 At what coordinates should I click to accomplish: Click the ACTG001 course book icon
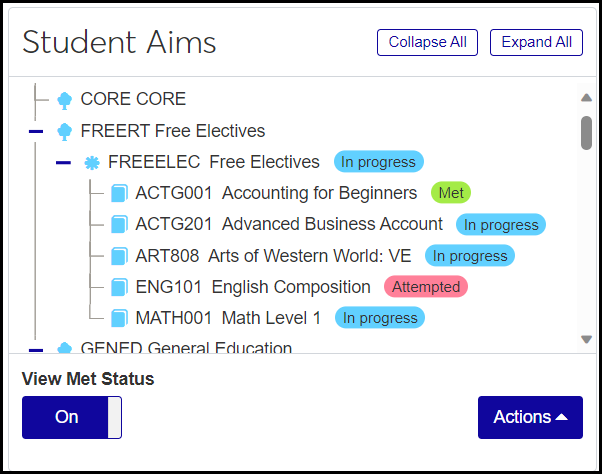coord(120,193)
